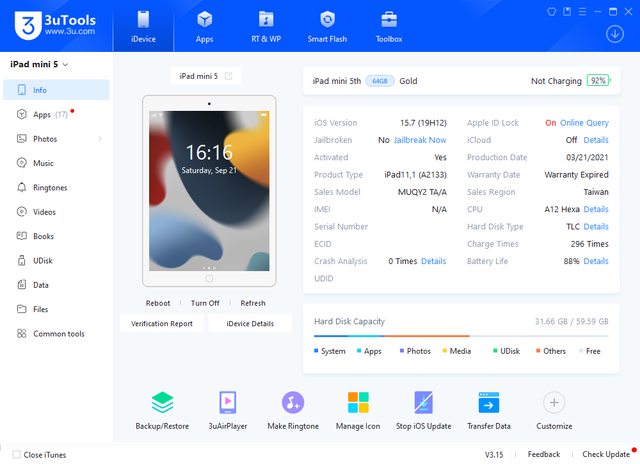
Task: Open downloads arrow icon at top right
Action: point(614,33)
